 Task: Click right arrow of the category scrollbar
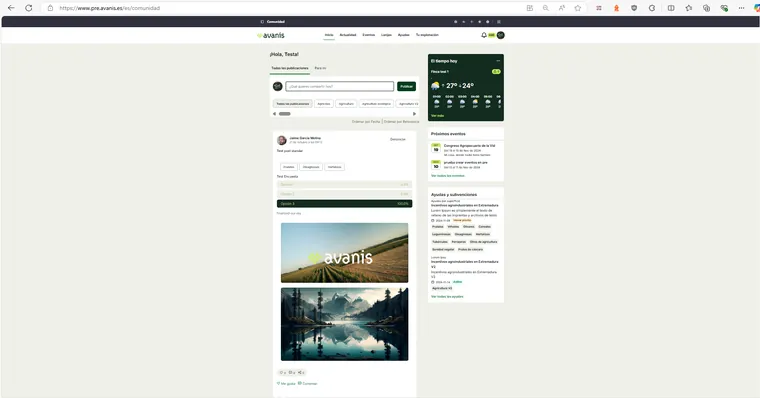pos(414,114)
